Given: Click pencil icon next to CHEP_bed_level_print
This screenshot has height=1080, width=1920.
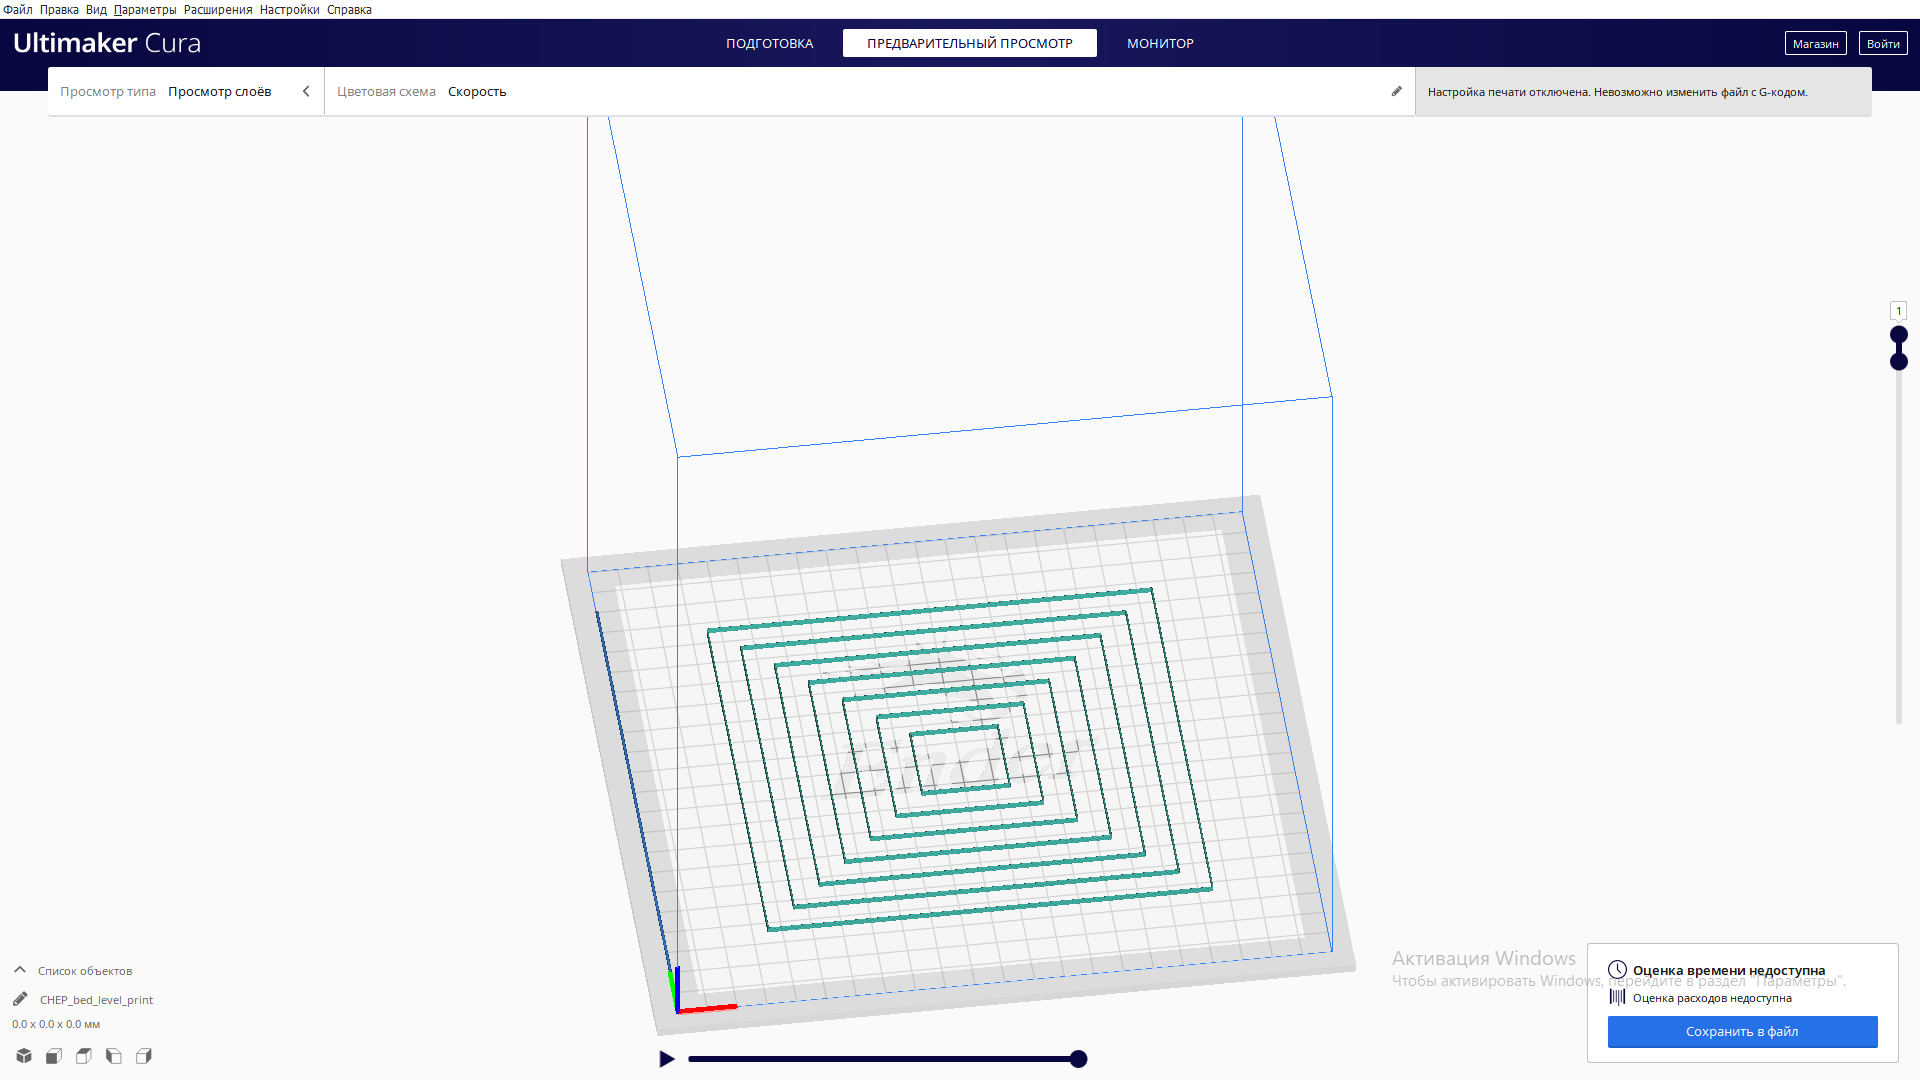Looking at the screenshot, I should pyautogui.click(x=20, y=999).
